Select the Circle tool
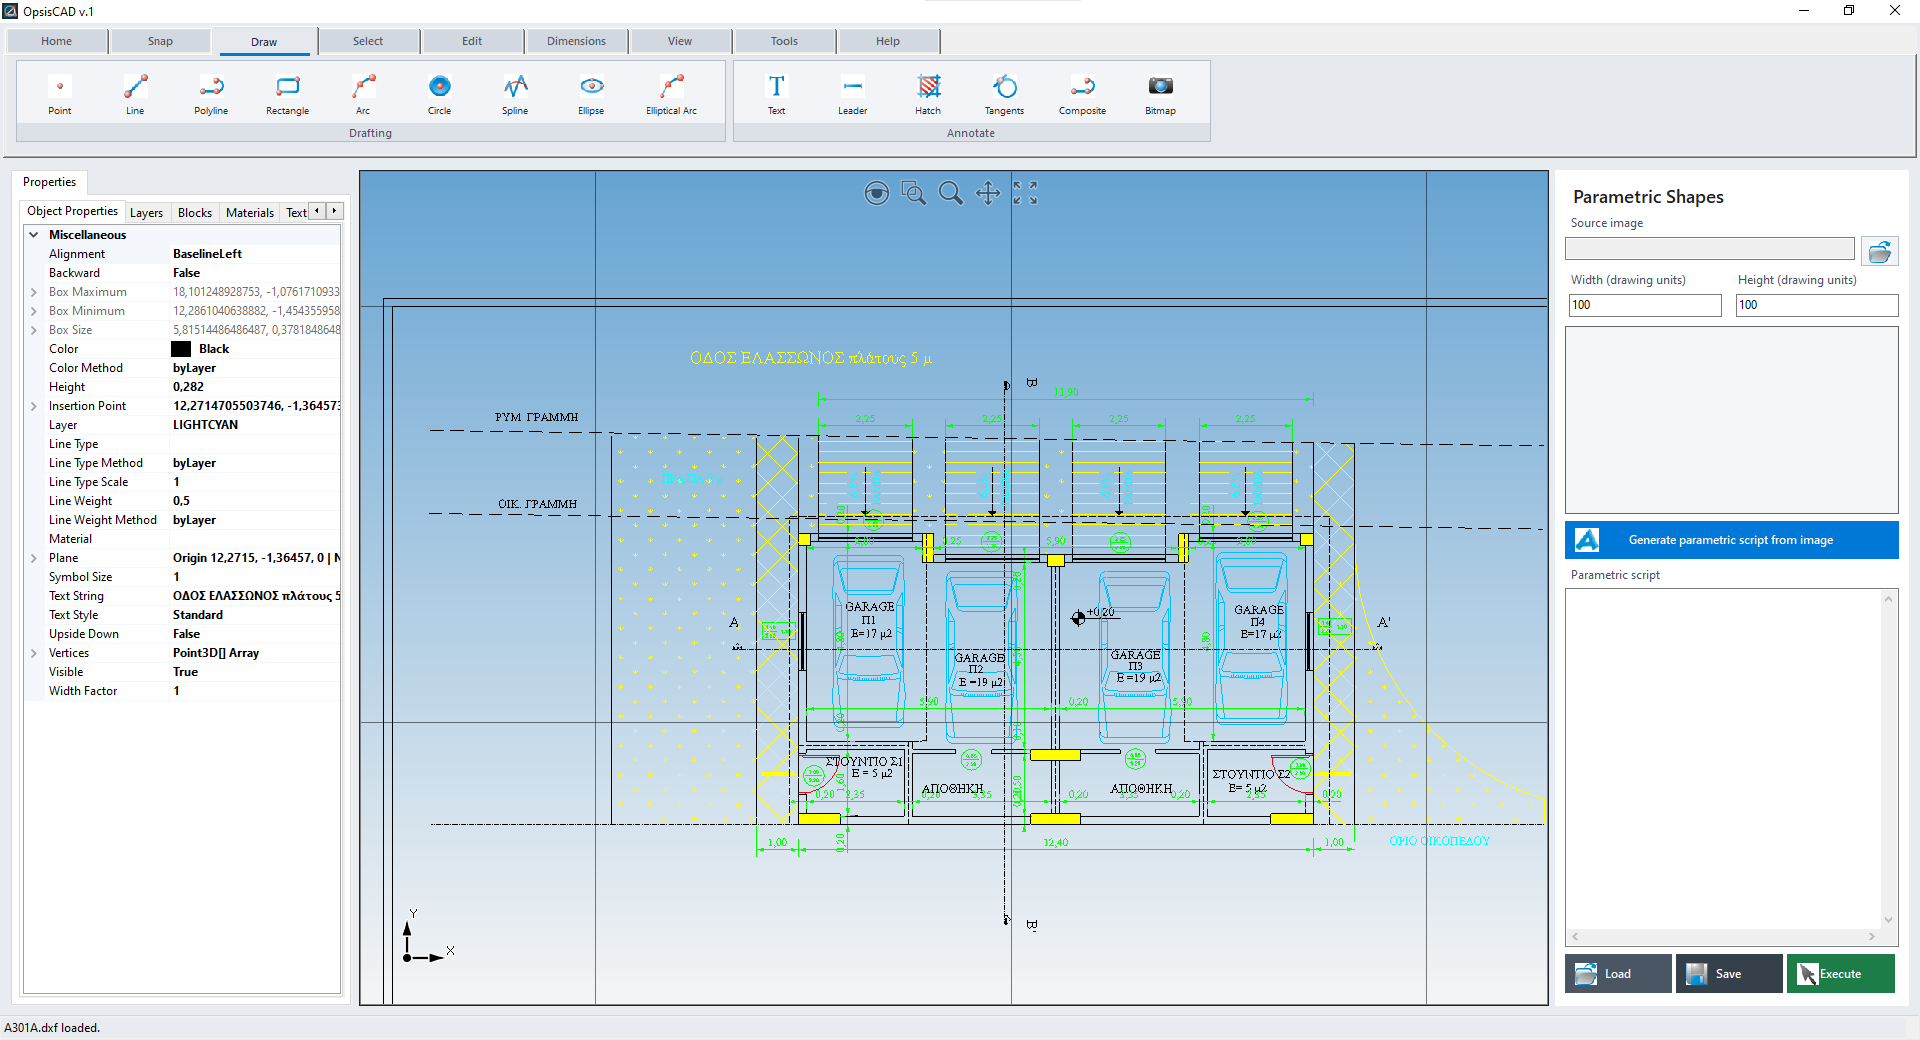This screenshot has width=1920, height=1040. tap(439, 95)
